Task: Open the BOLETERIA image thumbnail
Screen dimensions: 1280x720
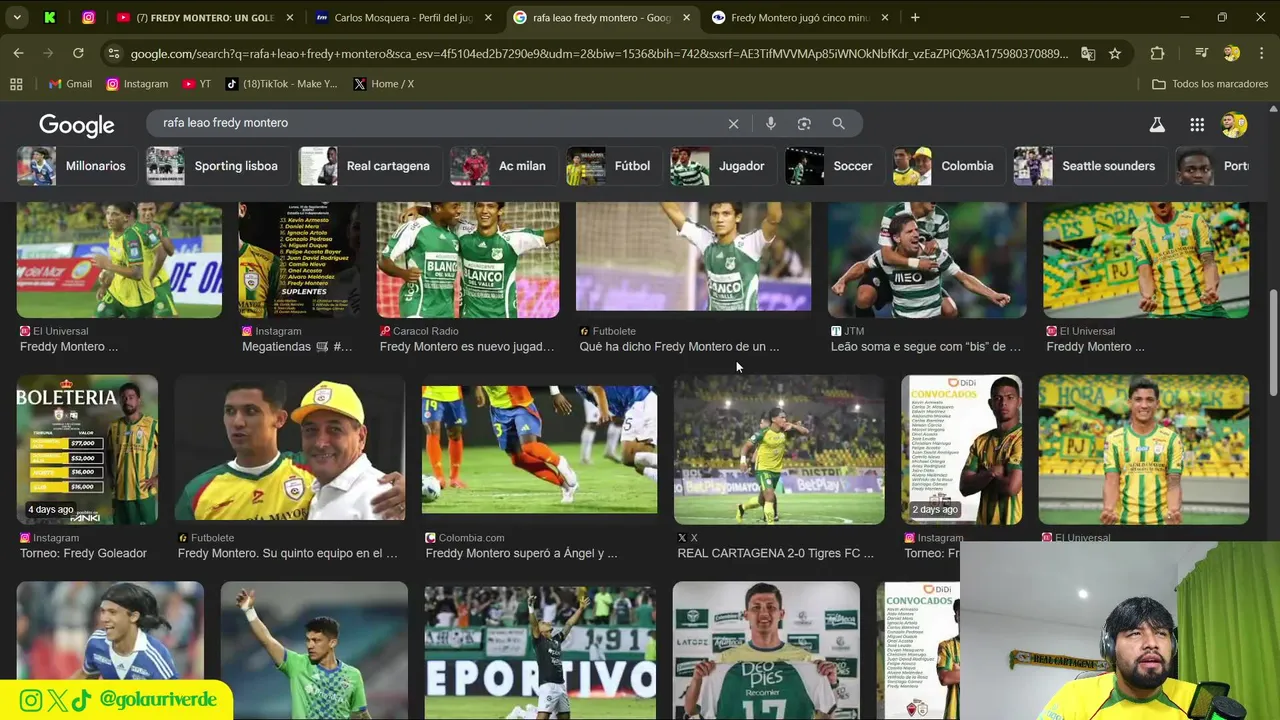Action: pyautogui.click(x=87, y=449)
